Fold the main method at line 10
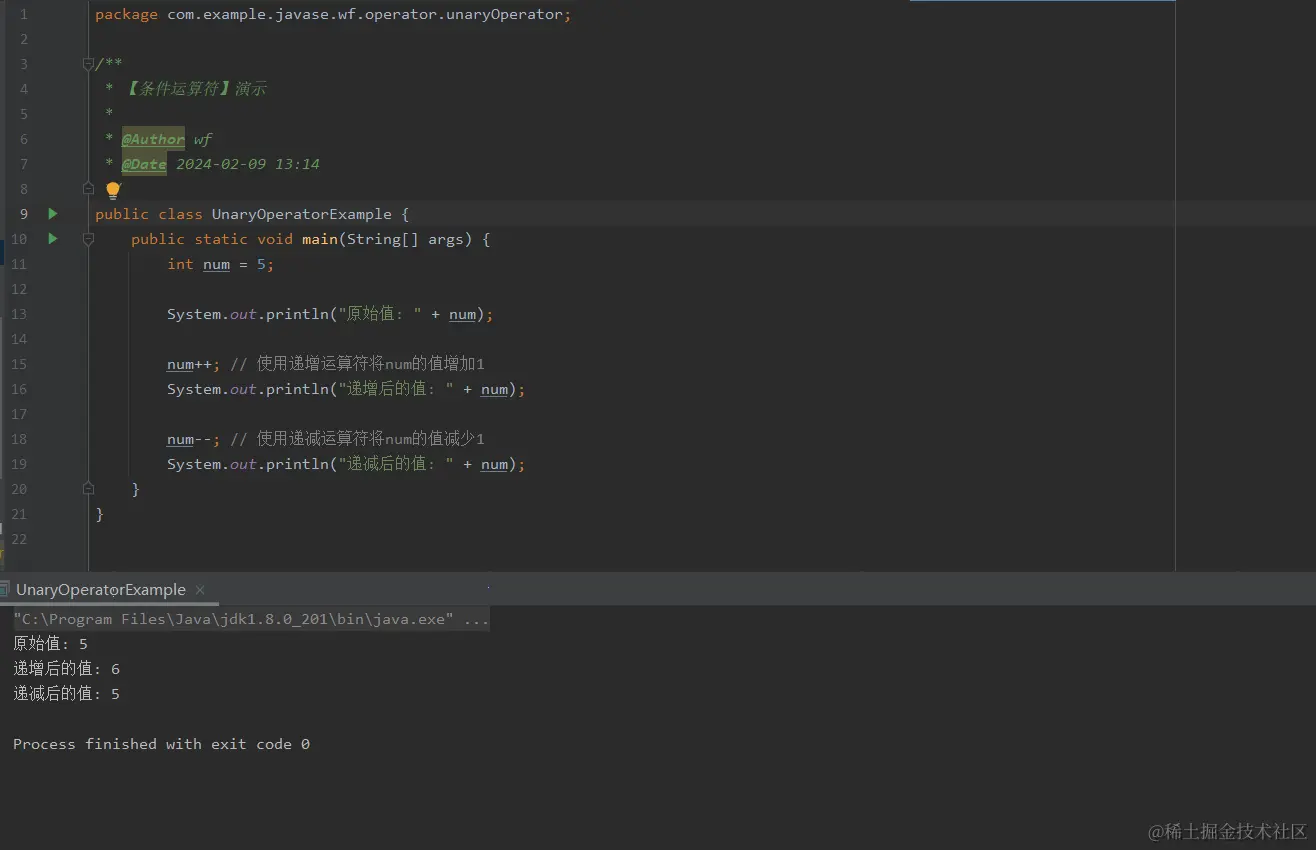The image size is (1316, 850). click(x=88, y=239)
